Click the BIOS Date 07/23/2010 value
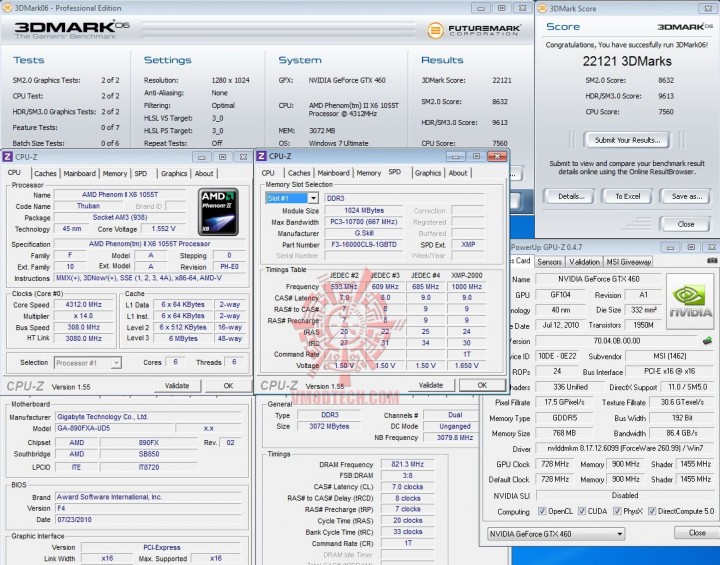The height and width of the screenshot is (565, 720). pyautogui.click(x=148, y=520)
